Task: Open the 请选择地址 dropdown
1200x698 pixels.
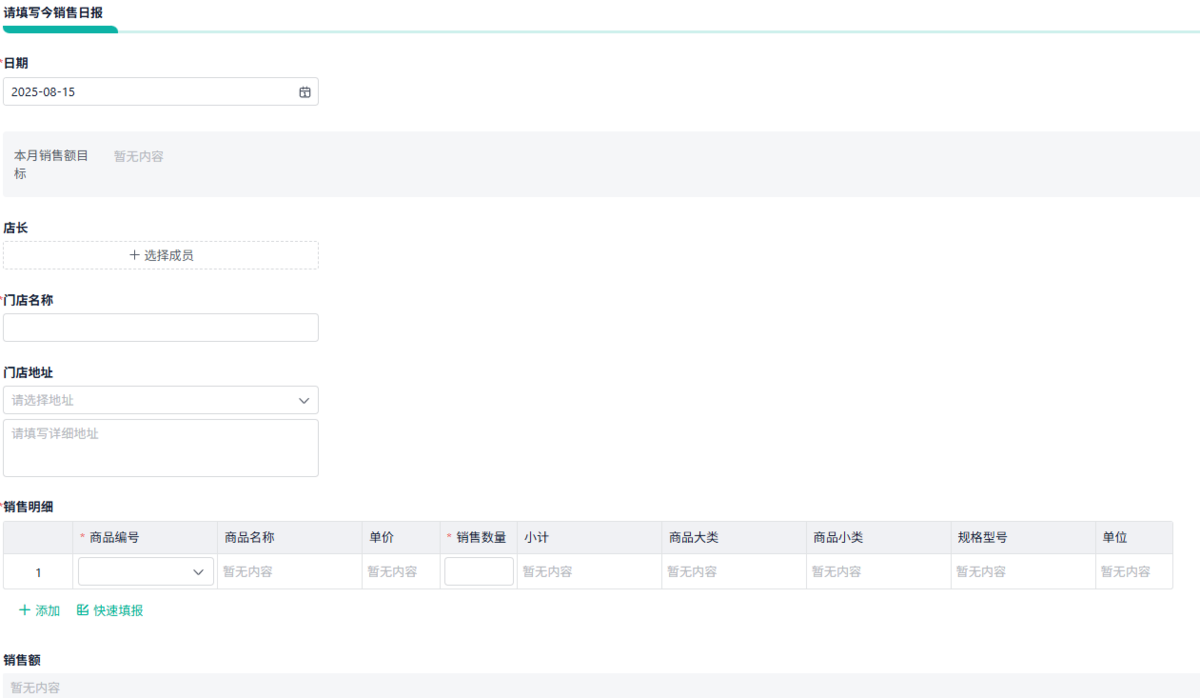Action: click(x=161, y=400)
